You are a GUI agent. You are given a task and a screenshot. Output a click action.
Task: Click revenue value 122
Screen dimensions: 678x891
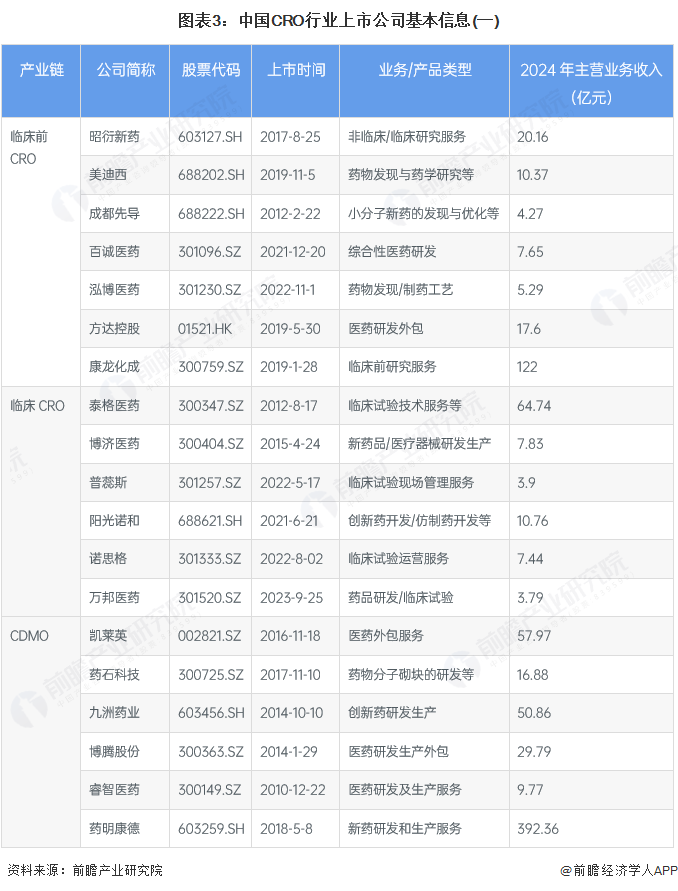527,367
